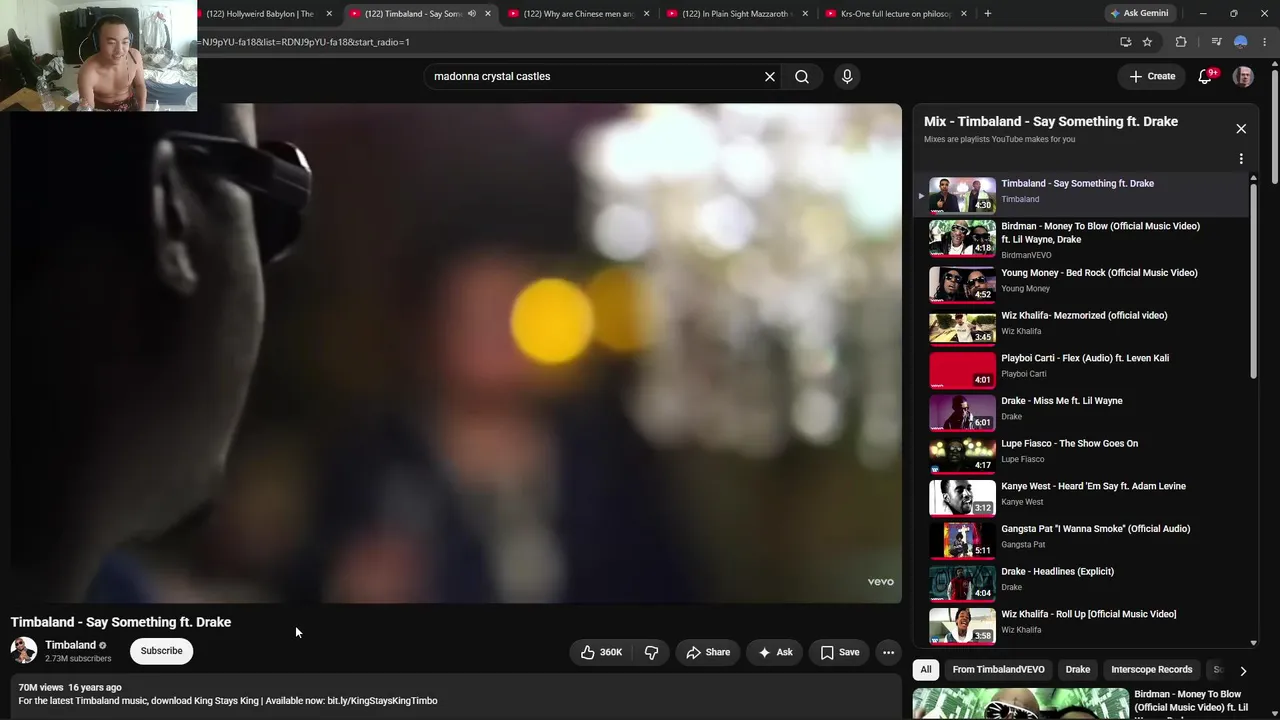Viewport: 1280px width, 720px height.
Task: Close the Hollyweird Babylon tab
Action: tap(329, 14)
